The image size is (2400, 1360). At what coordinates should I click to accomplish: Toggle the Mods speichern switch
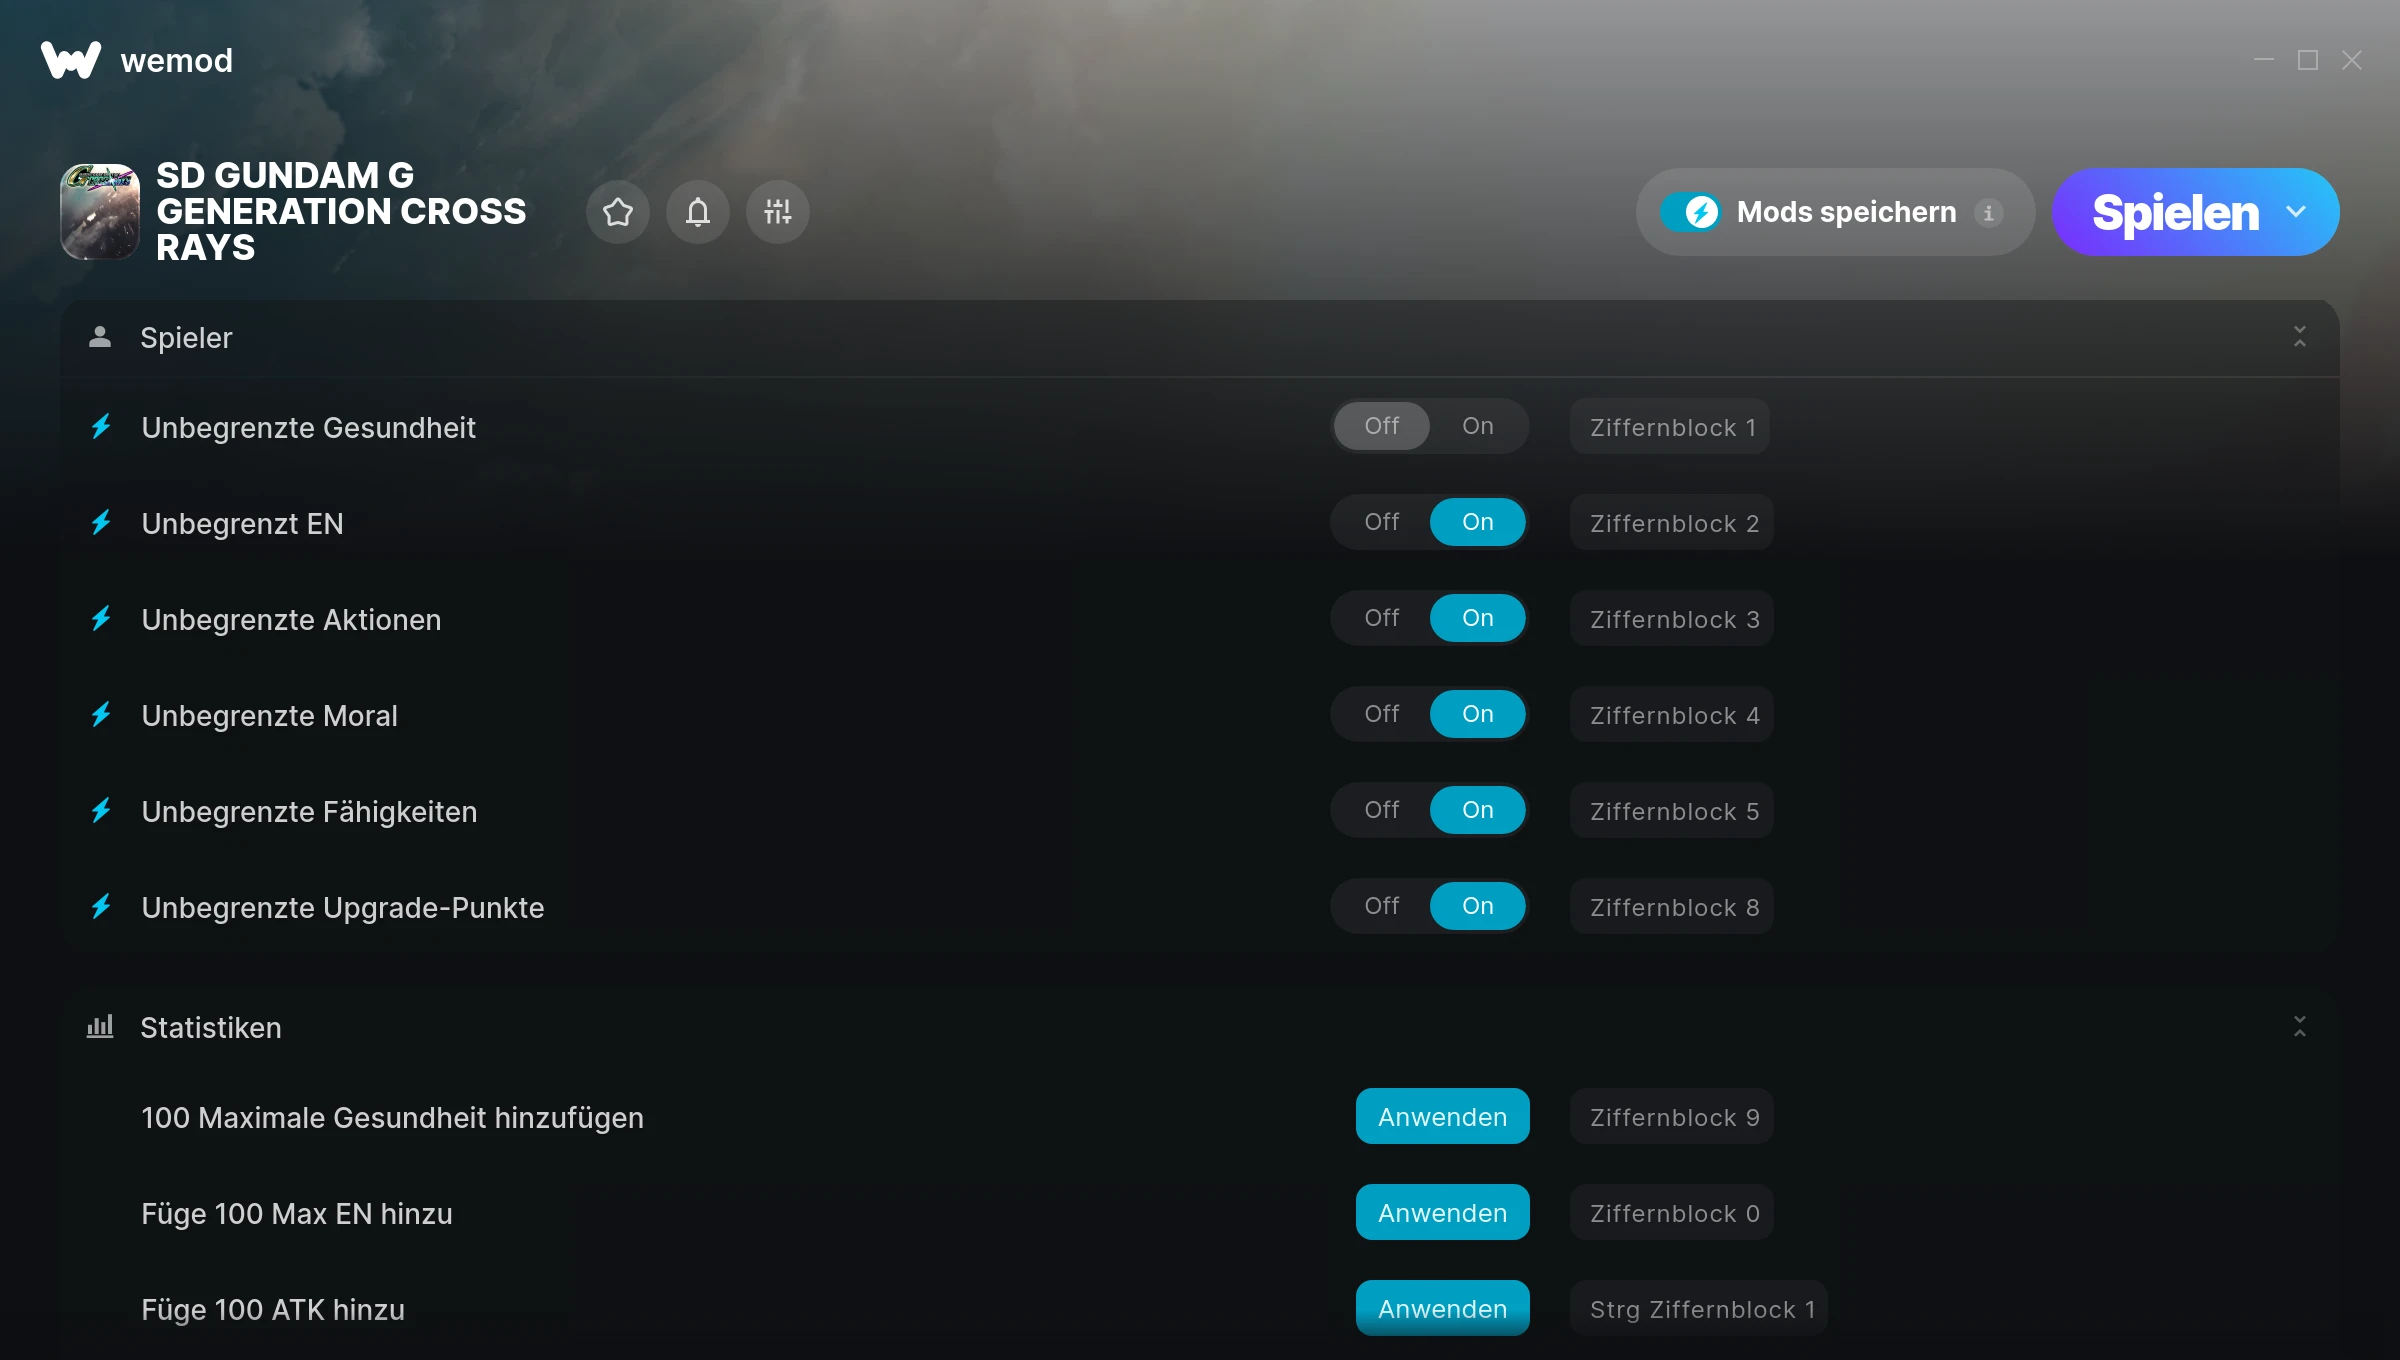tap(1691, 212)
